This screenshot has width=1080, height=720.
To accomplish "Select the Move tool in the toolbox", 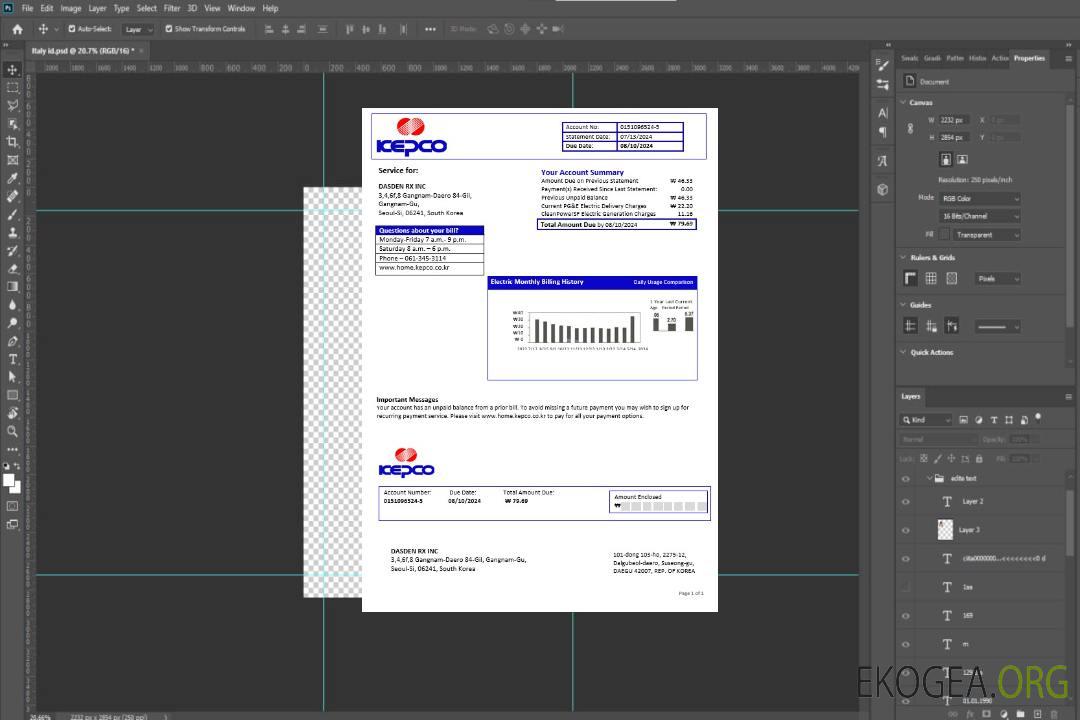I will click(x=12, y=70).
